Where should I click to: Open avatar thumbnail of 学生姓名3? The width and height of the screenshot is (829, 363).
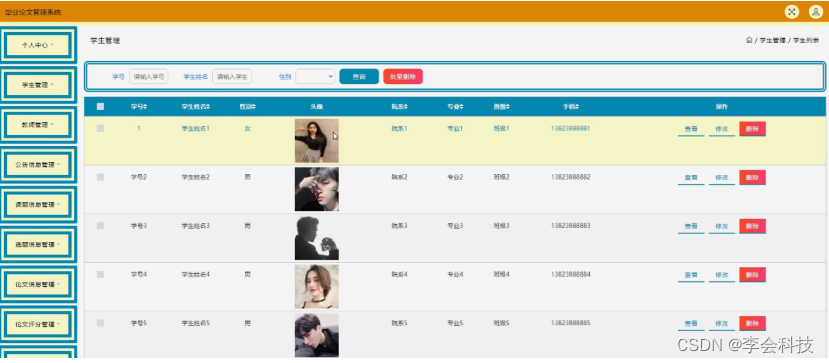[317, 238]
